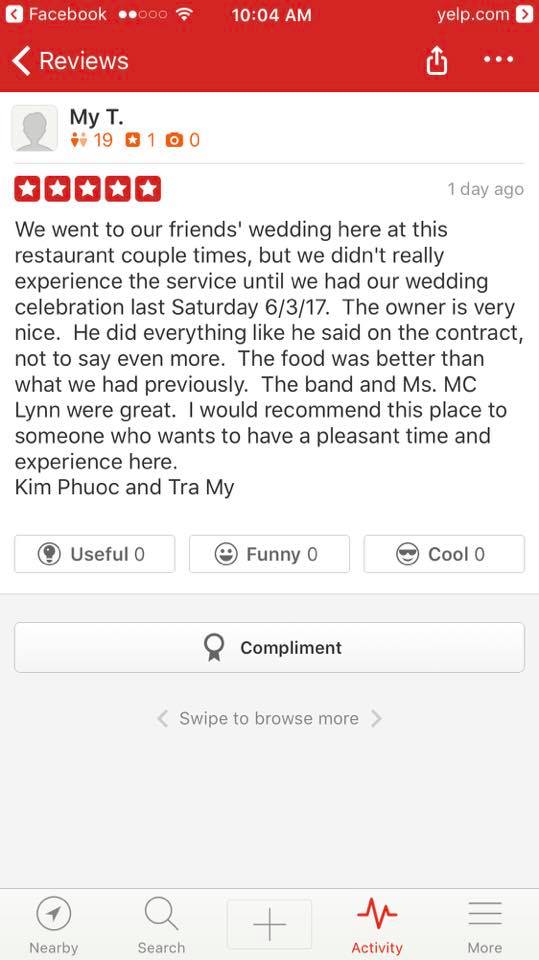Screen dimensions: 539x960
Task: Open reviewer name My T.
Action: point(96,116)
